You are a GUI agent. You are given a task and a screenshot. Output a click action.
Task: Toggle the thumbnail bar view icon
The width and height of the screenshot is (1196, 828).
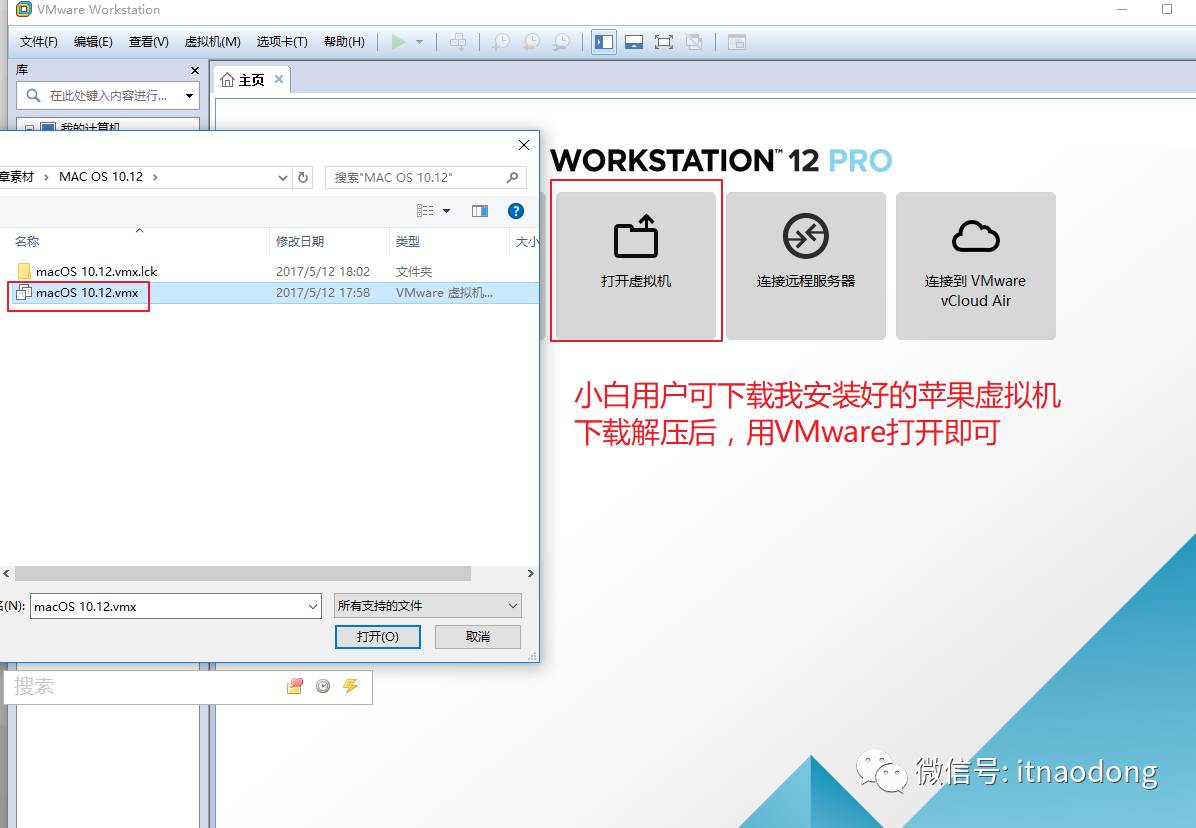pyautogui.click(x=634, y=42)
